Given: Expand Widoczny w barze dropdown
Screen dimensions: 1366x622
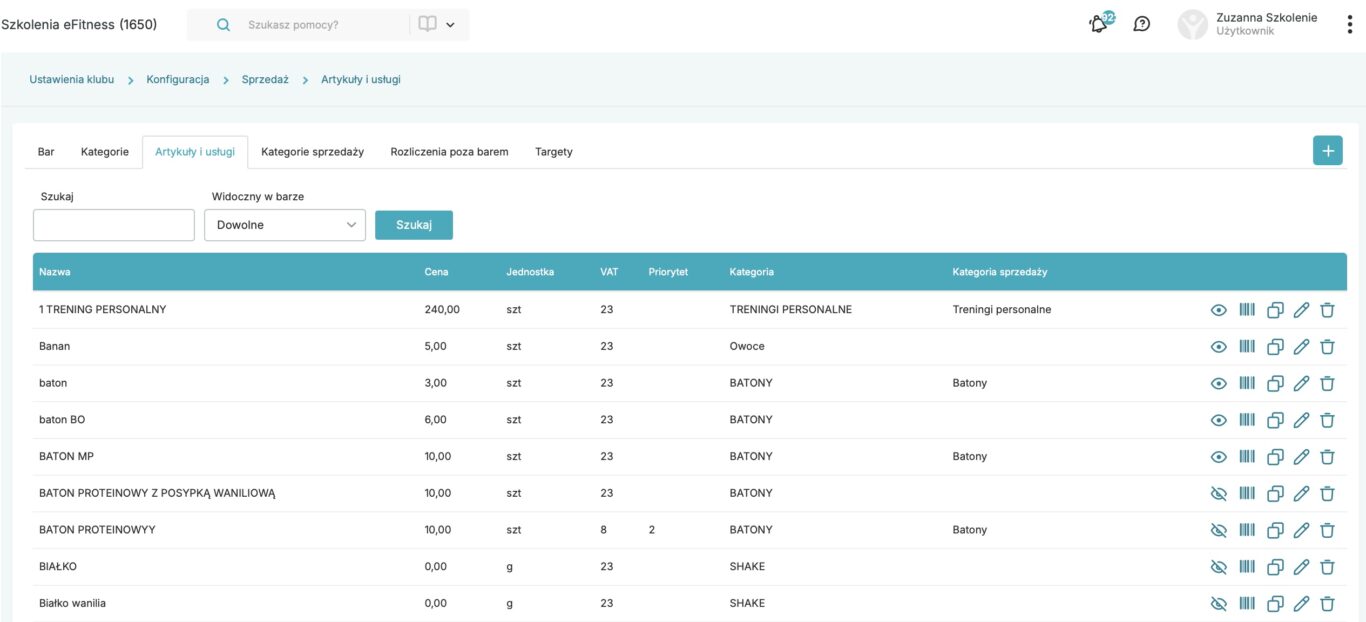Looking at the screenshot, I should click(285, 225).
